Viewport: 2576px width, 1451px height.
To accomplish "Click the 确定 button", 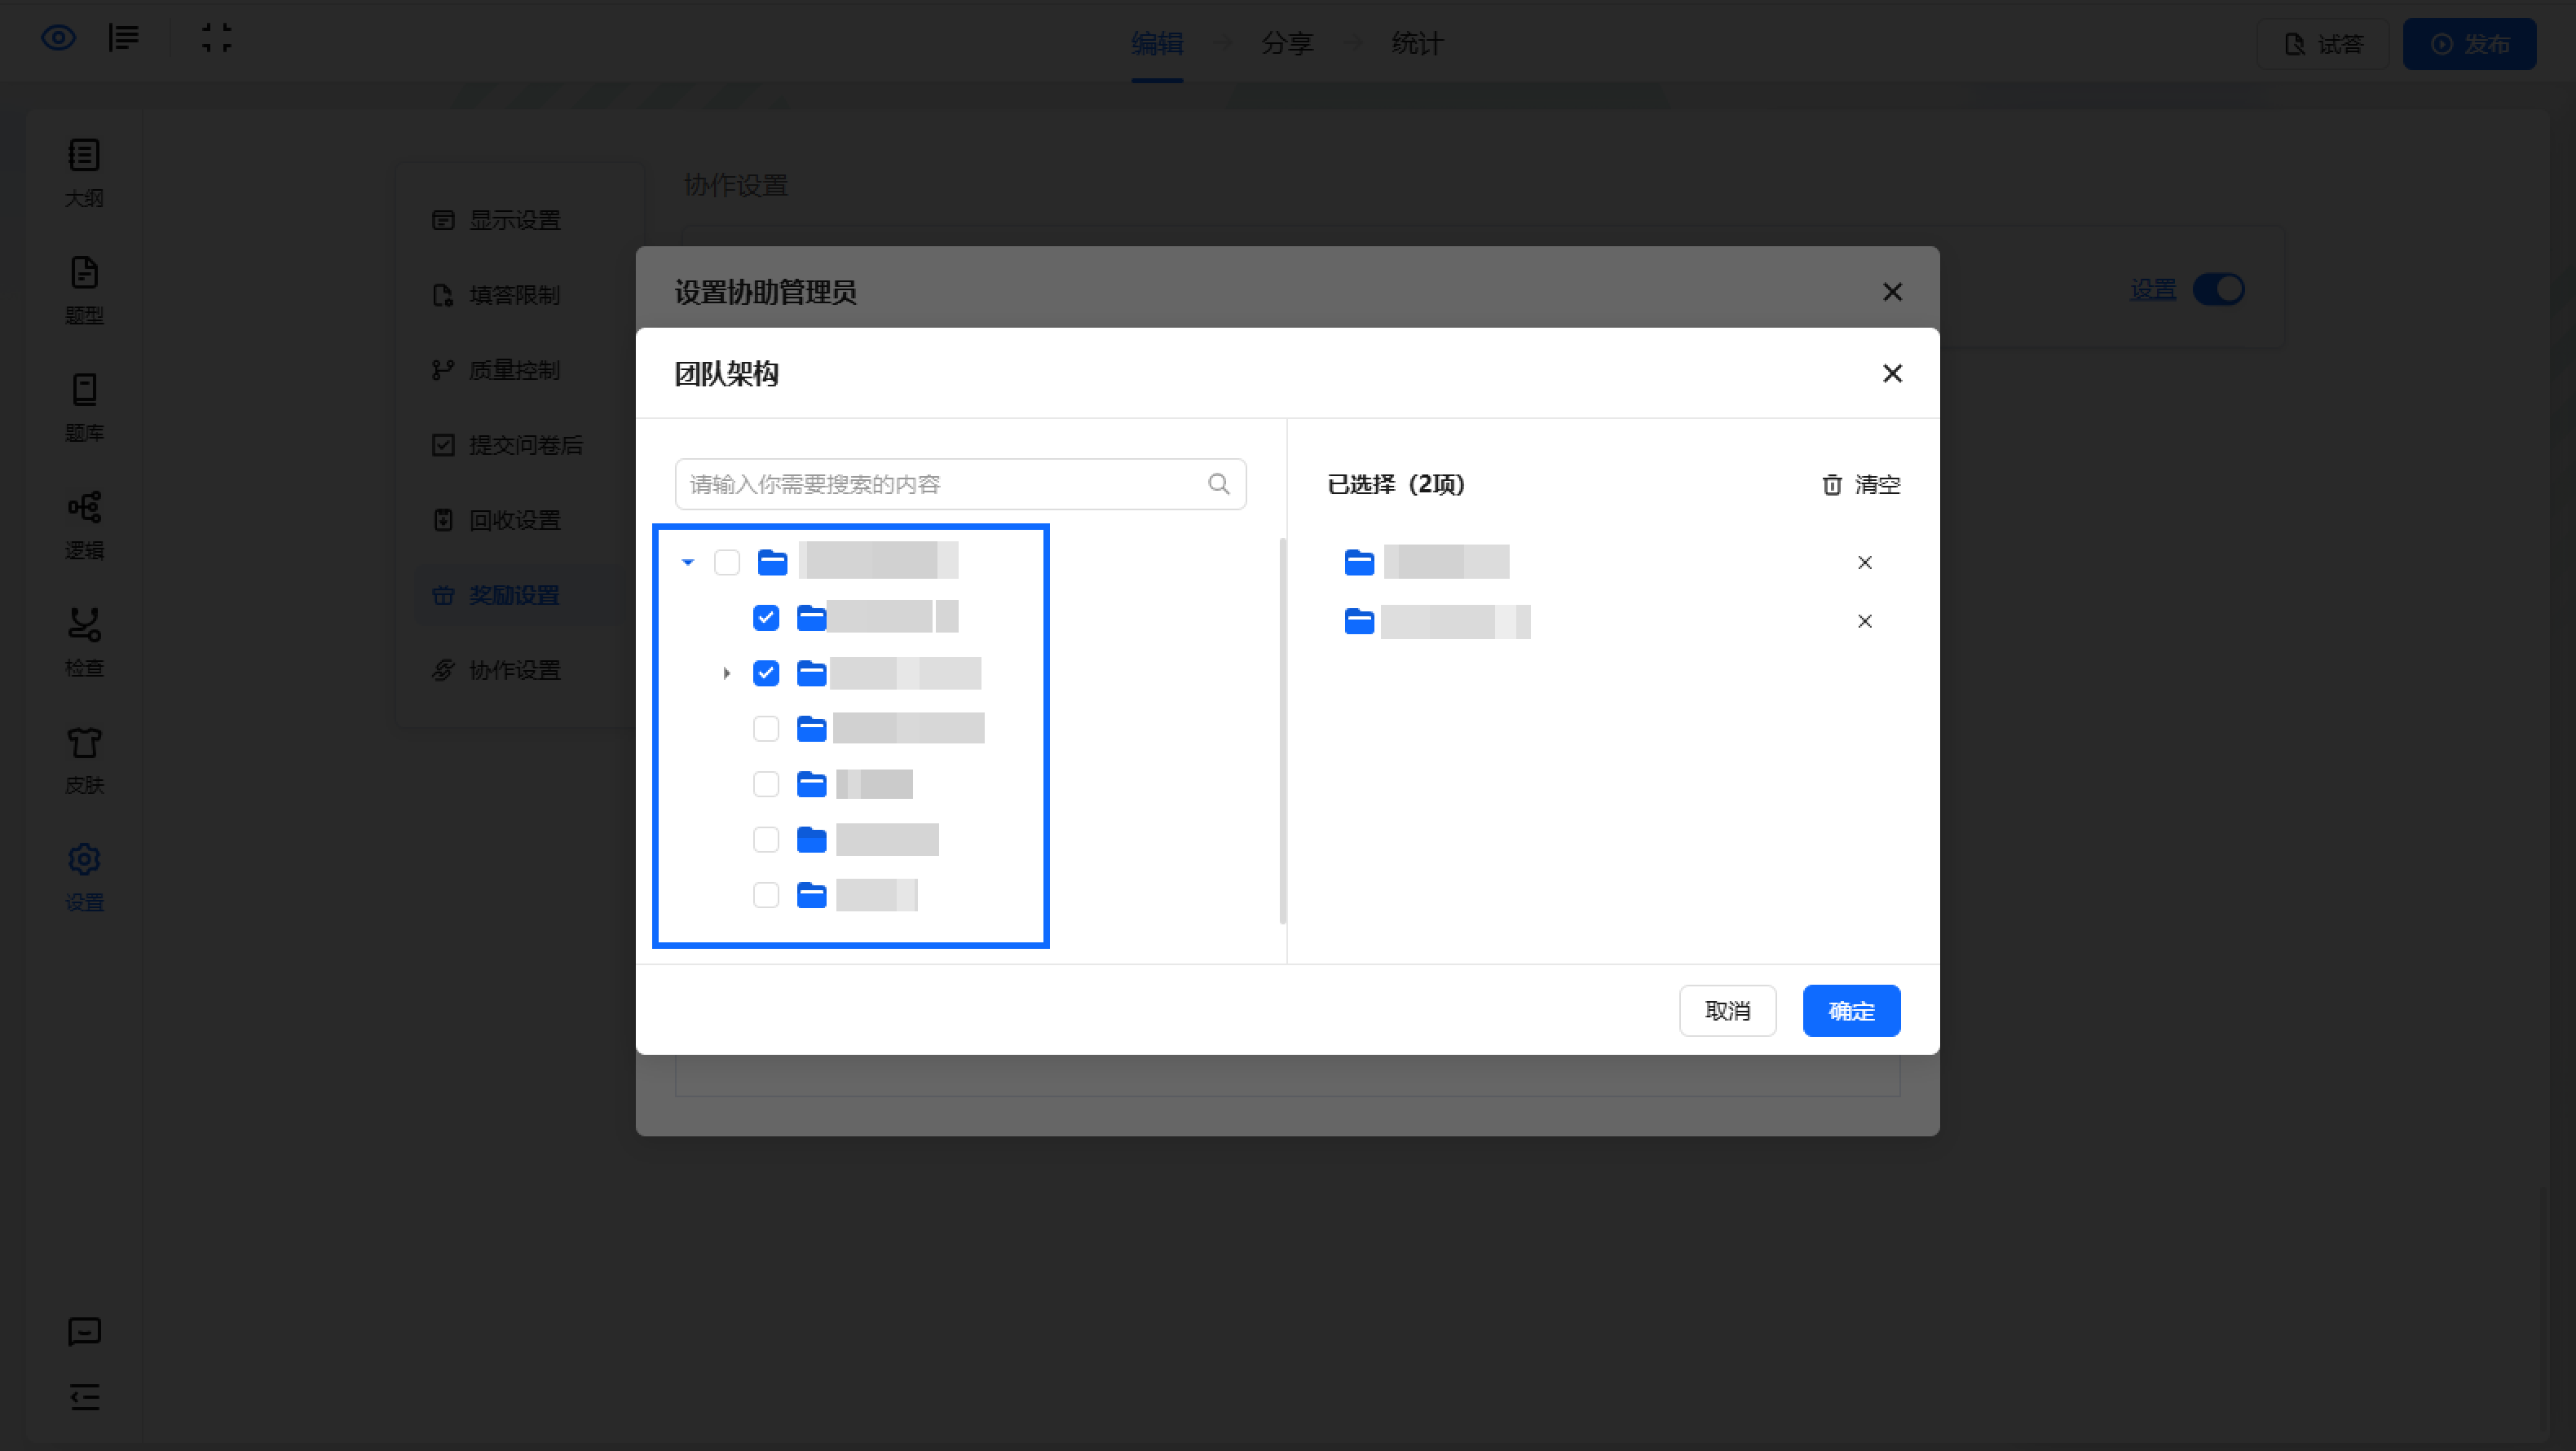I will (1851, 1011).
